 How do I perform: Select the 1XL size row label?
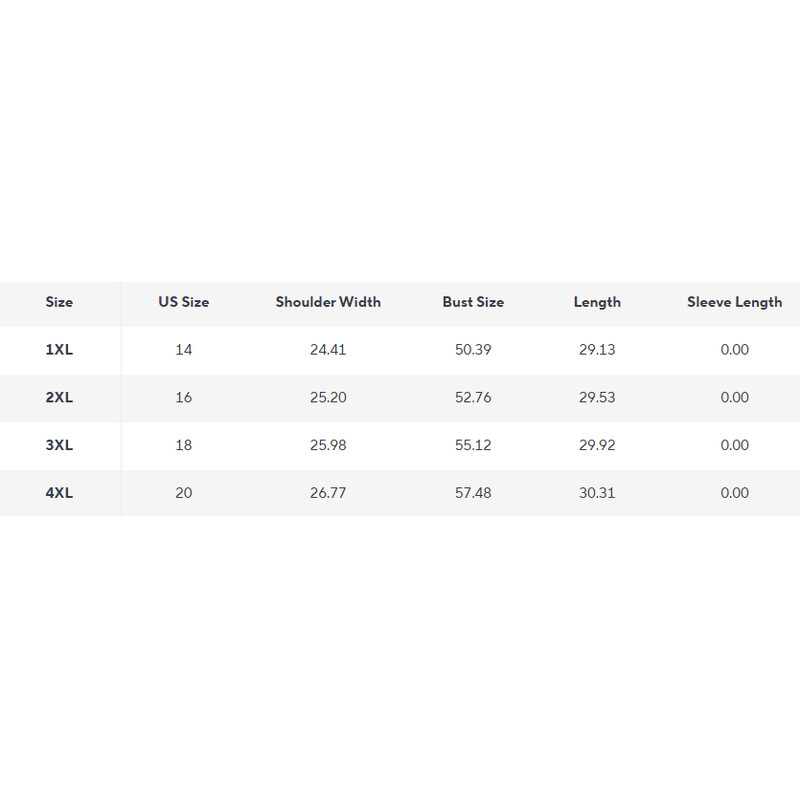click(x=59, y=350)
